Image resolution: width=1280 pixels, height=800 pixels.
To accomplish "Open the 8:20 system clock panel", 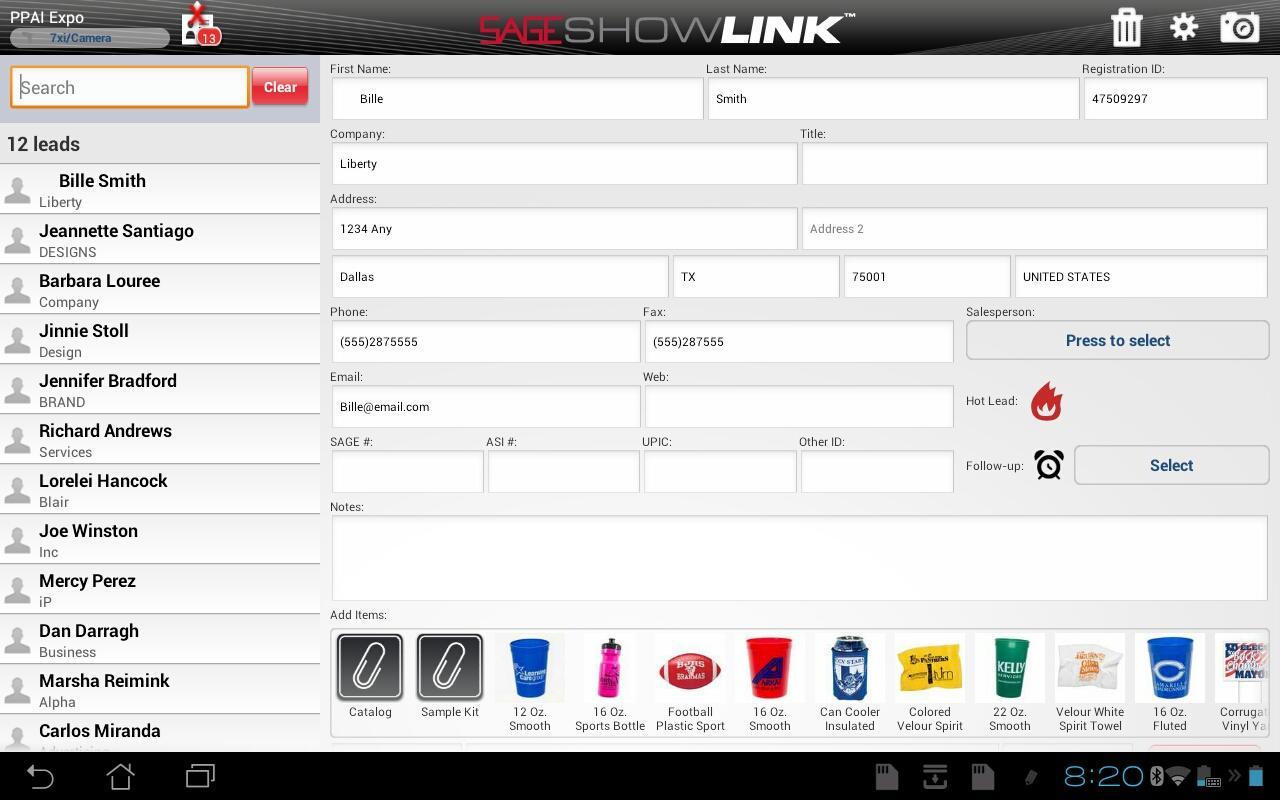I will click(1103, 776).
